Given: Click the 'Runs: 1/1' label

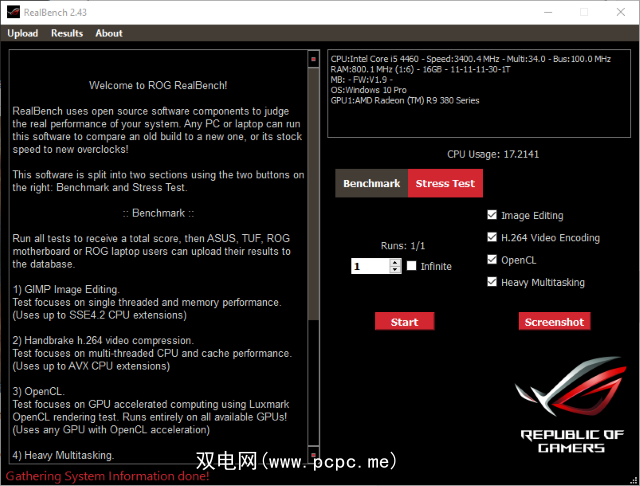Looking at the screenshot, I should (x=403, y=246).
